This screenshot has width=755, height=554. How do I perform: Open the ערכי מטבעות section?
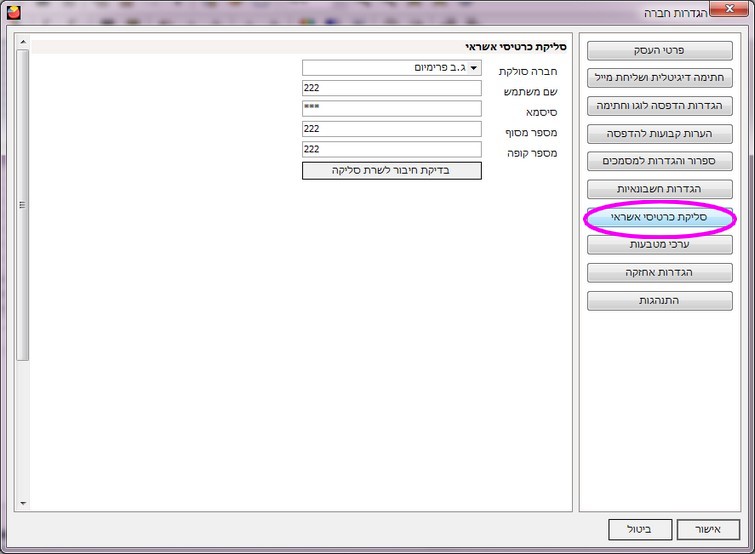tap(659, 244)
